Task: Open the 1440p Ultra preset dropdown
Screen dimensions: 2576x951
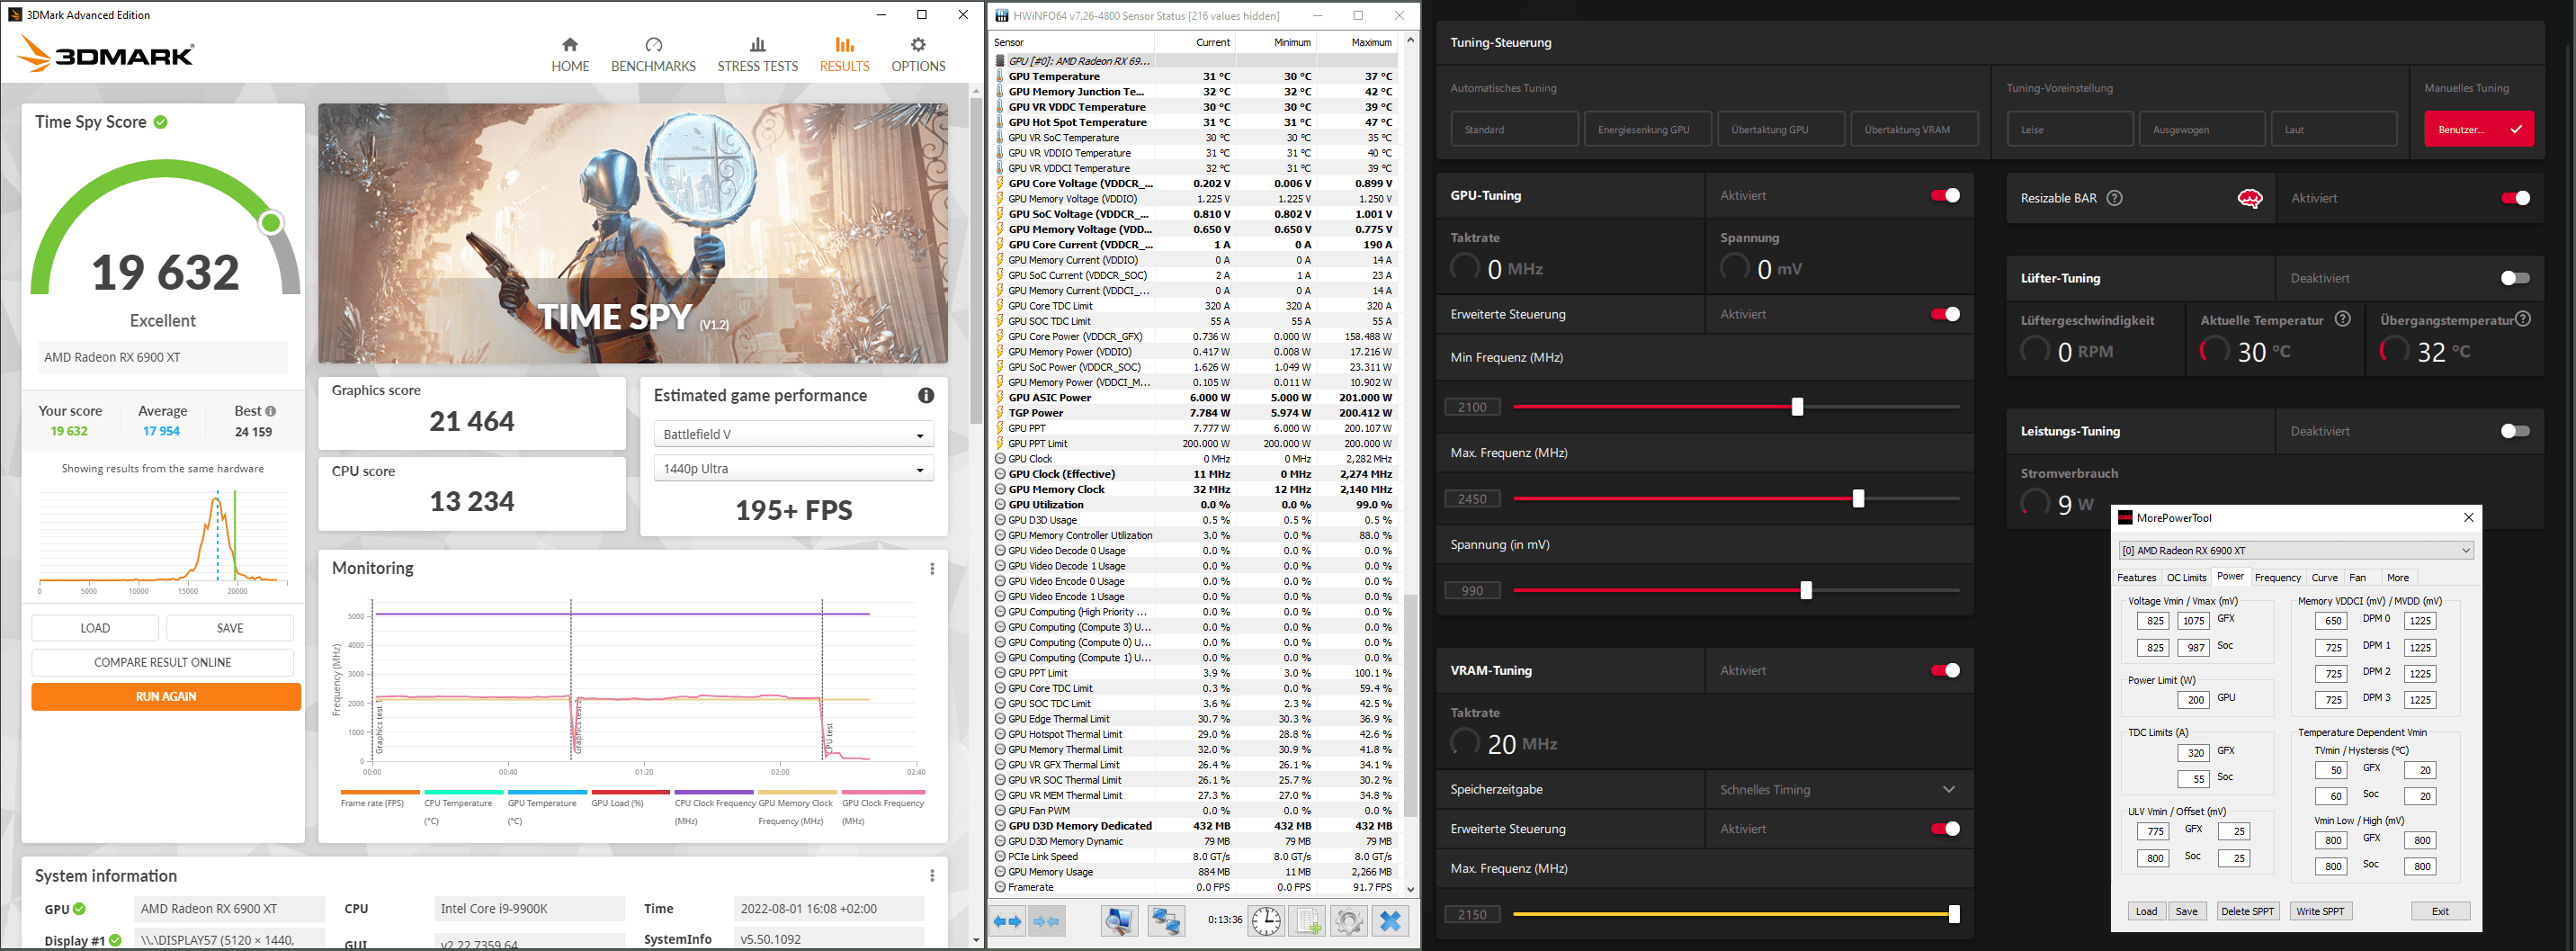Action: tap(794, 468)
